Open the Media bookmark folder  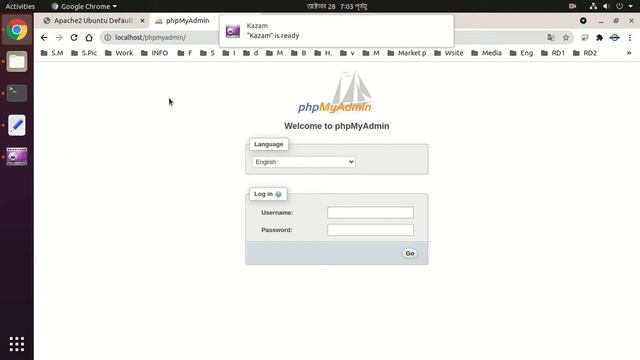pyautogui.click(x=486, y=53)
